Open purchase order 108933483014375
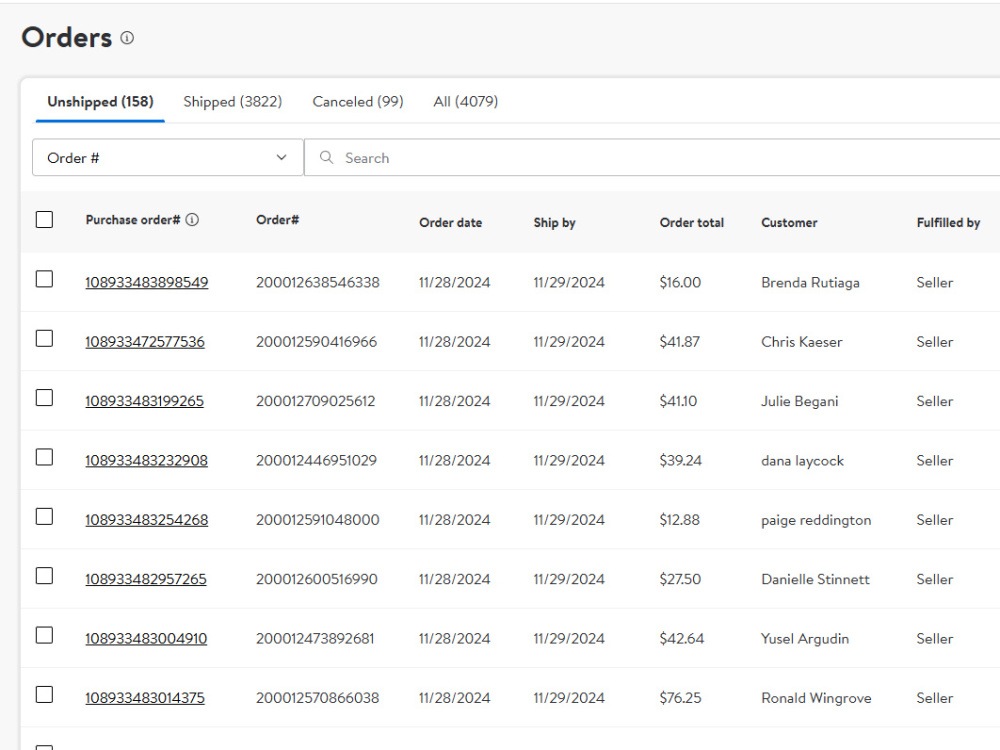1000x750 pixels. [x=145, y=698]
